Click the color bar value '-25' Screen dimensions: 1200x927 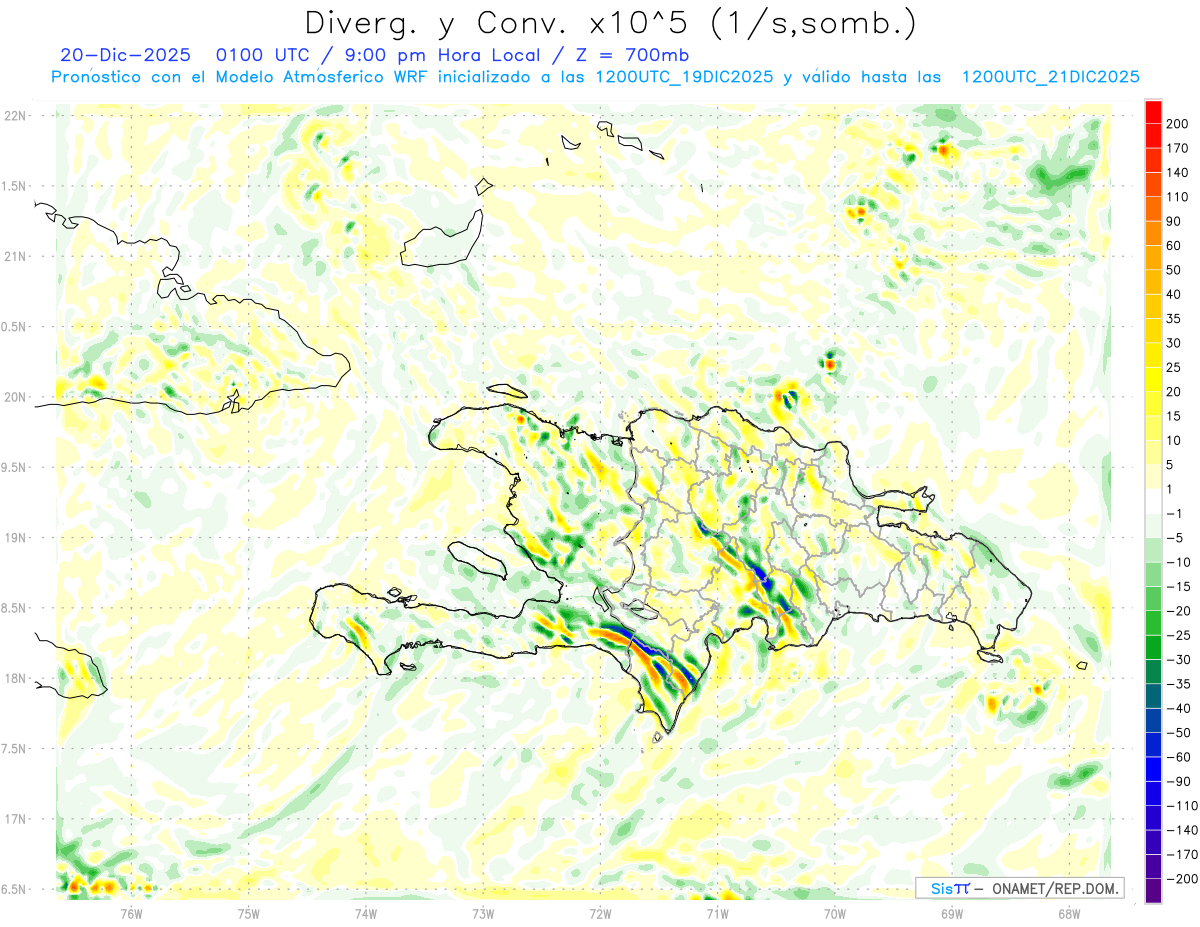coord(1177,635)
